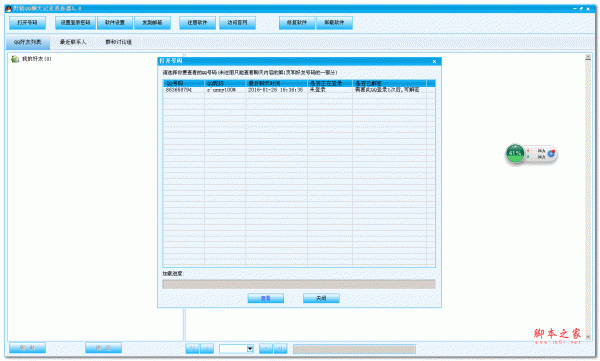This screenshot has height=361, width=600.
Task: Click the second button under the friends list
Action: click(103, 348)
